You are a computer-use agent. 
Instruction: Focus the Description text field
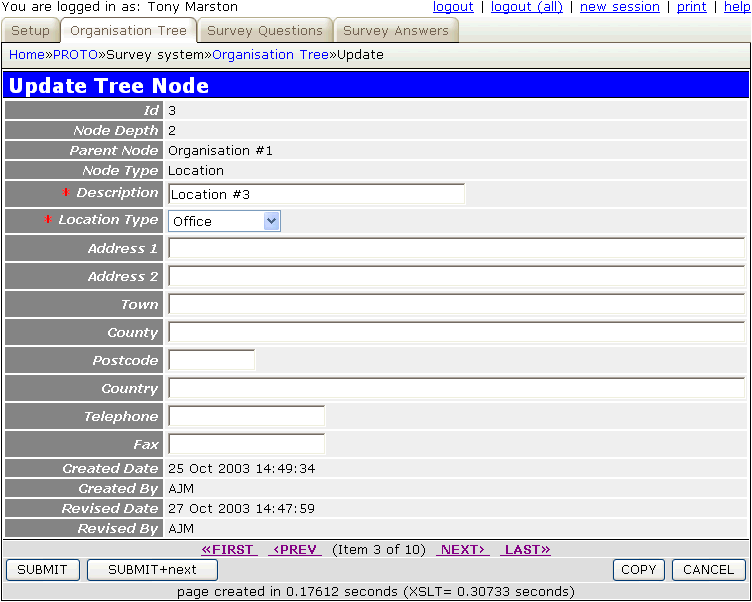click(316, 194)
